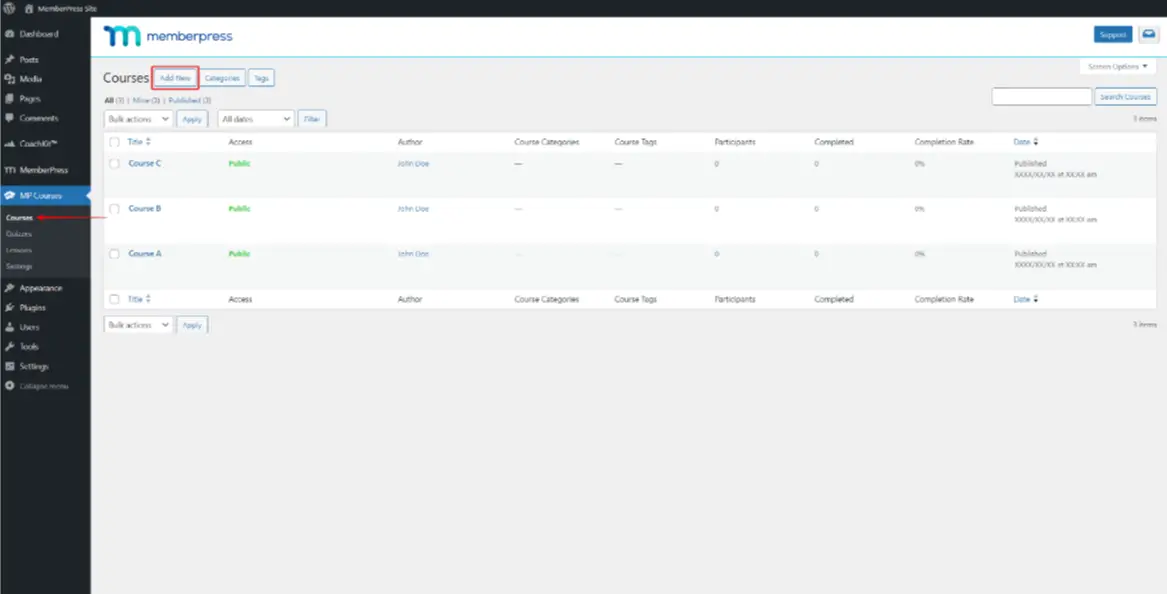Click the Search Courses button

pyautogui.click(x=1125, y=97)
